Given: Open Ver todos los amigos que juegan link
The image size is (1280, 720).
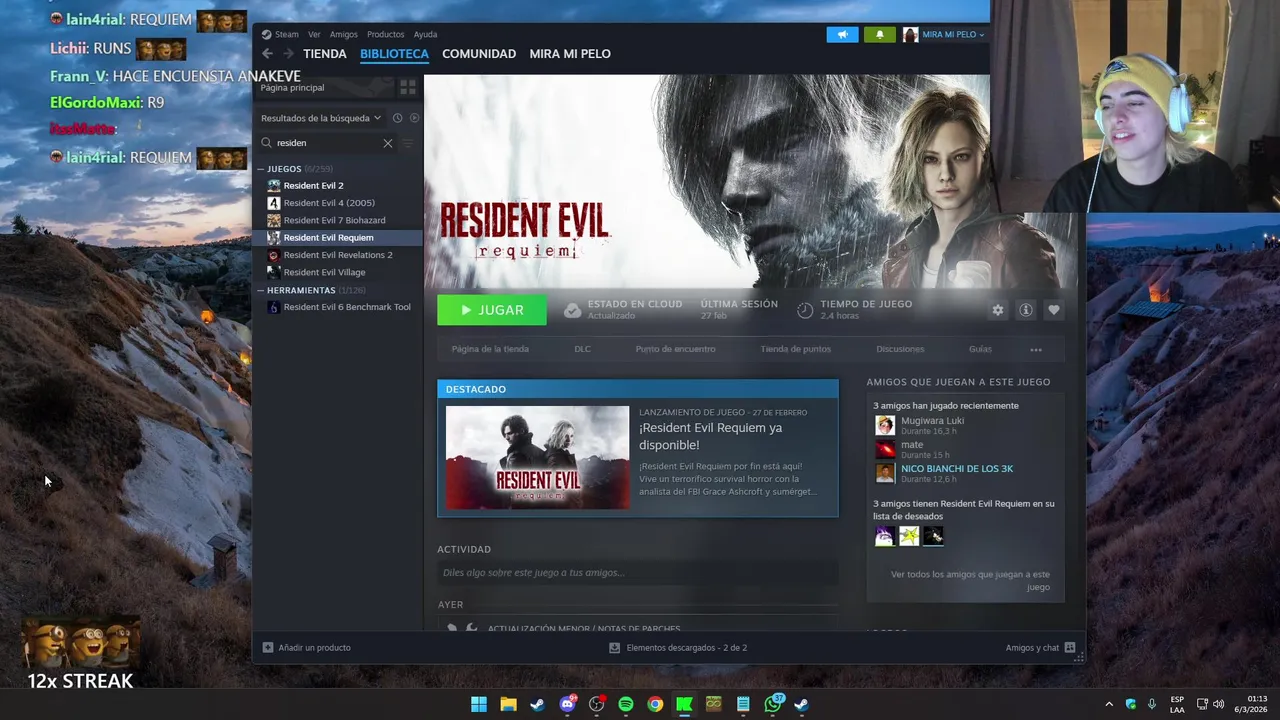Looking at the screenshot, I should coord(970,581).
